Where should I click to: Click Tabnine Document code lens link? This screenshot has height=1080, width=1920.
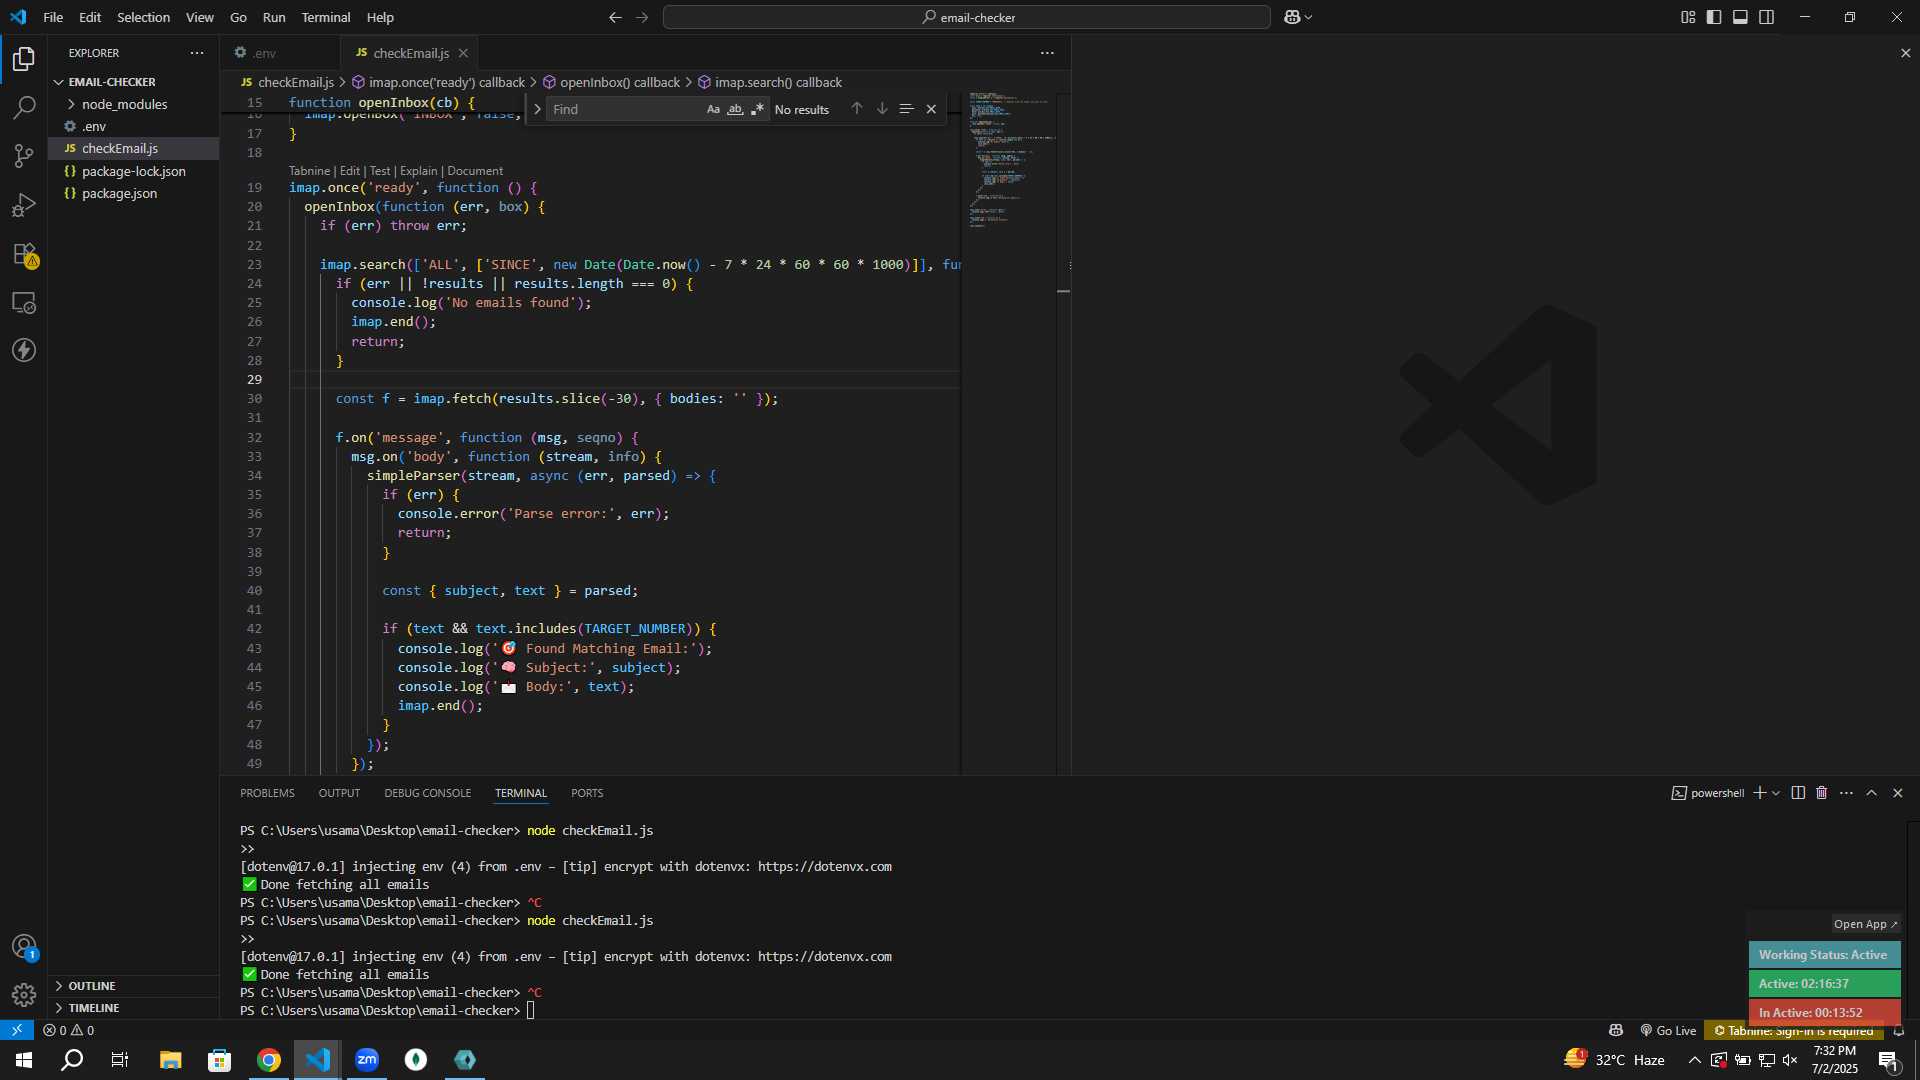coord(475,171)
